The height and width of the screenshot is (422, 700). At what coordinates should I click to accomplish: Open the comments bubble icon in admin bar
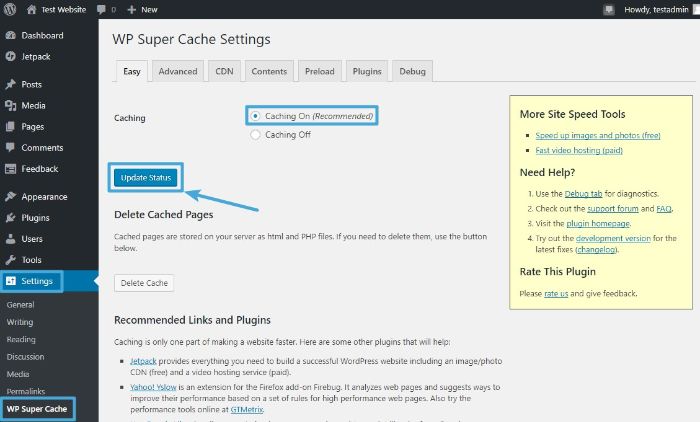(x=101, y=9)
